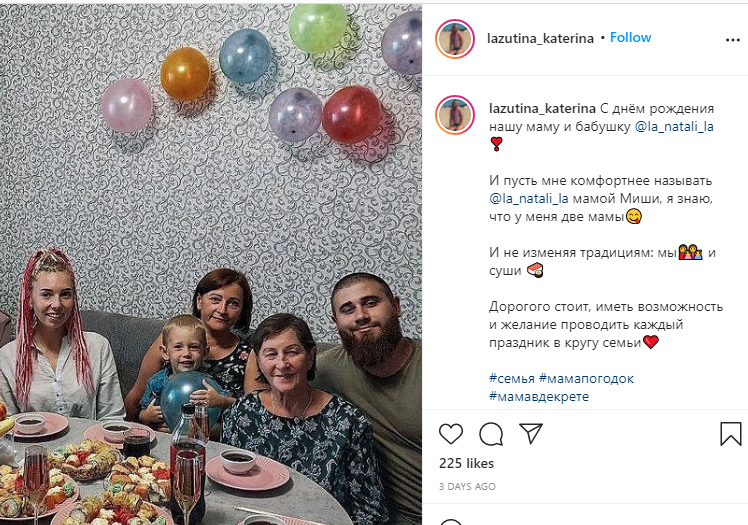Viewport: 748px width, 525px height.
Task: Click the 3 DAYS AGO timestamp
Action: tap(467, 487)
